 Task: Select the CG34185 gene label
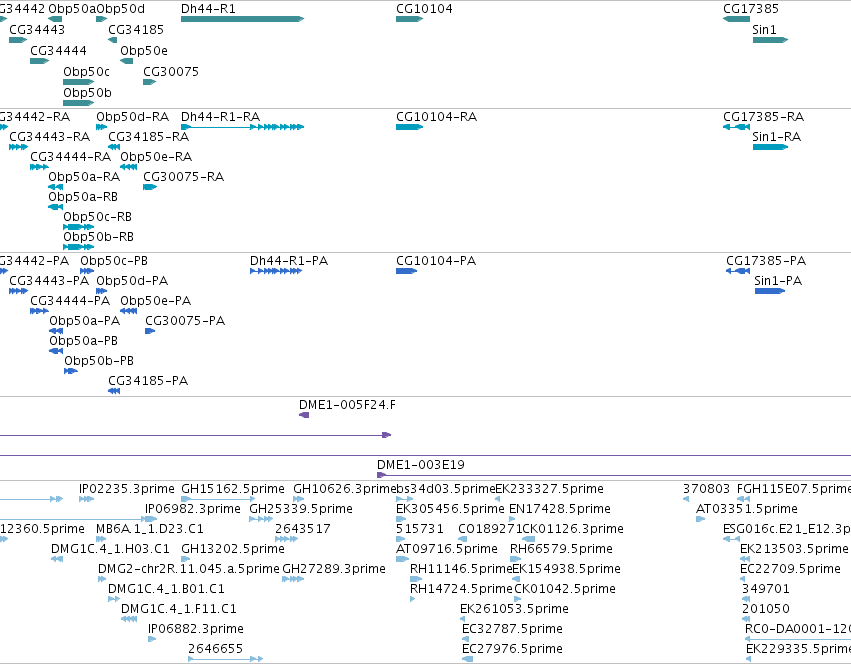136,30
